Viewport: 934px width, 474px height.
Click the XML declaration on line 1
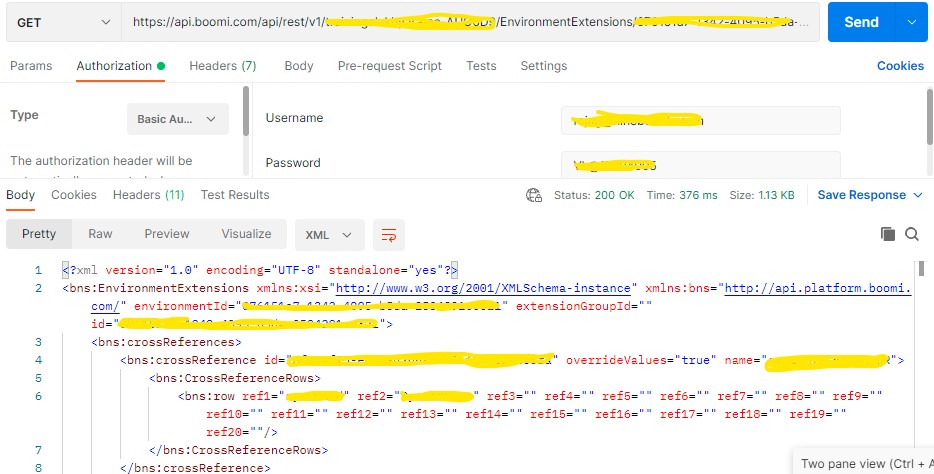(x=260, y=270)
